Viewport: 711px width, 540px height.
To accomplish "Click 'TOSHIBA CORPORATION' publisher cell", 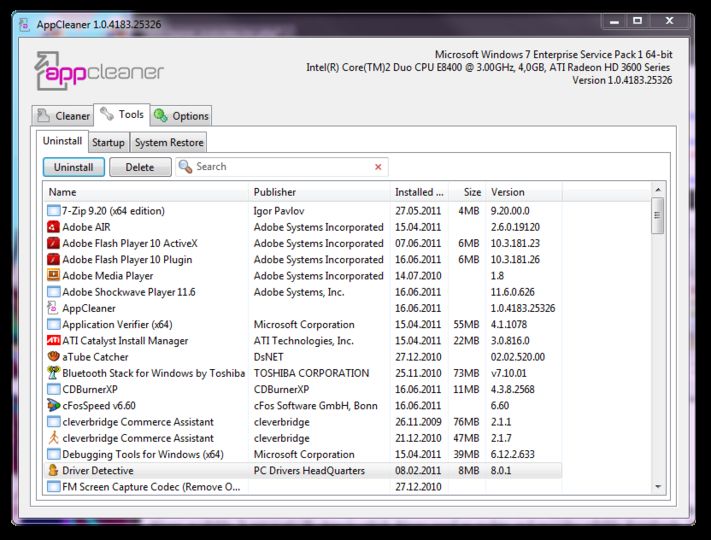I will [312, 373].
